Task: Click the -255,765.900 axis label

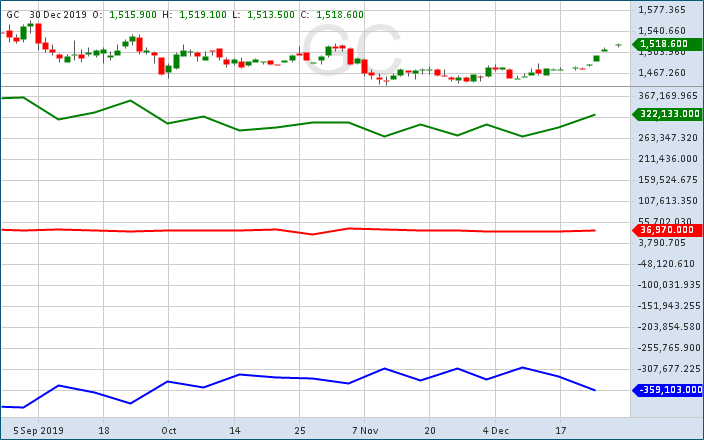Action: coord(669,348)
